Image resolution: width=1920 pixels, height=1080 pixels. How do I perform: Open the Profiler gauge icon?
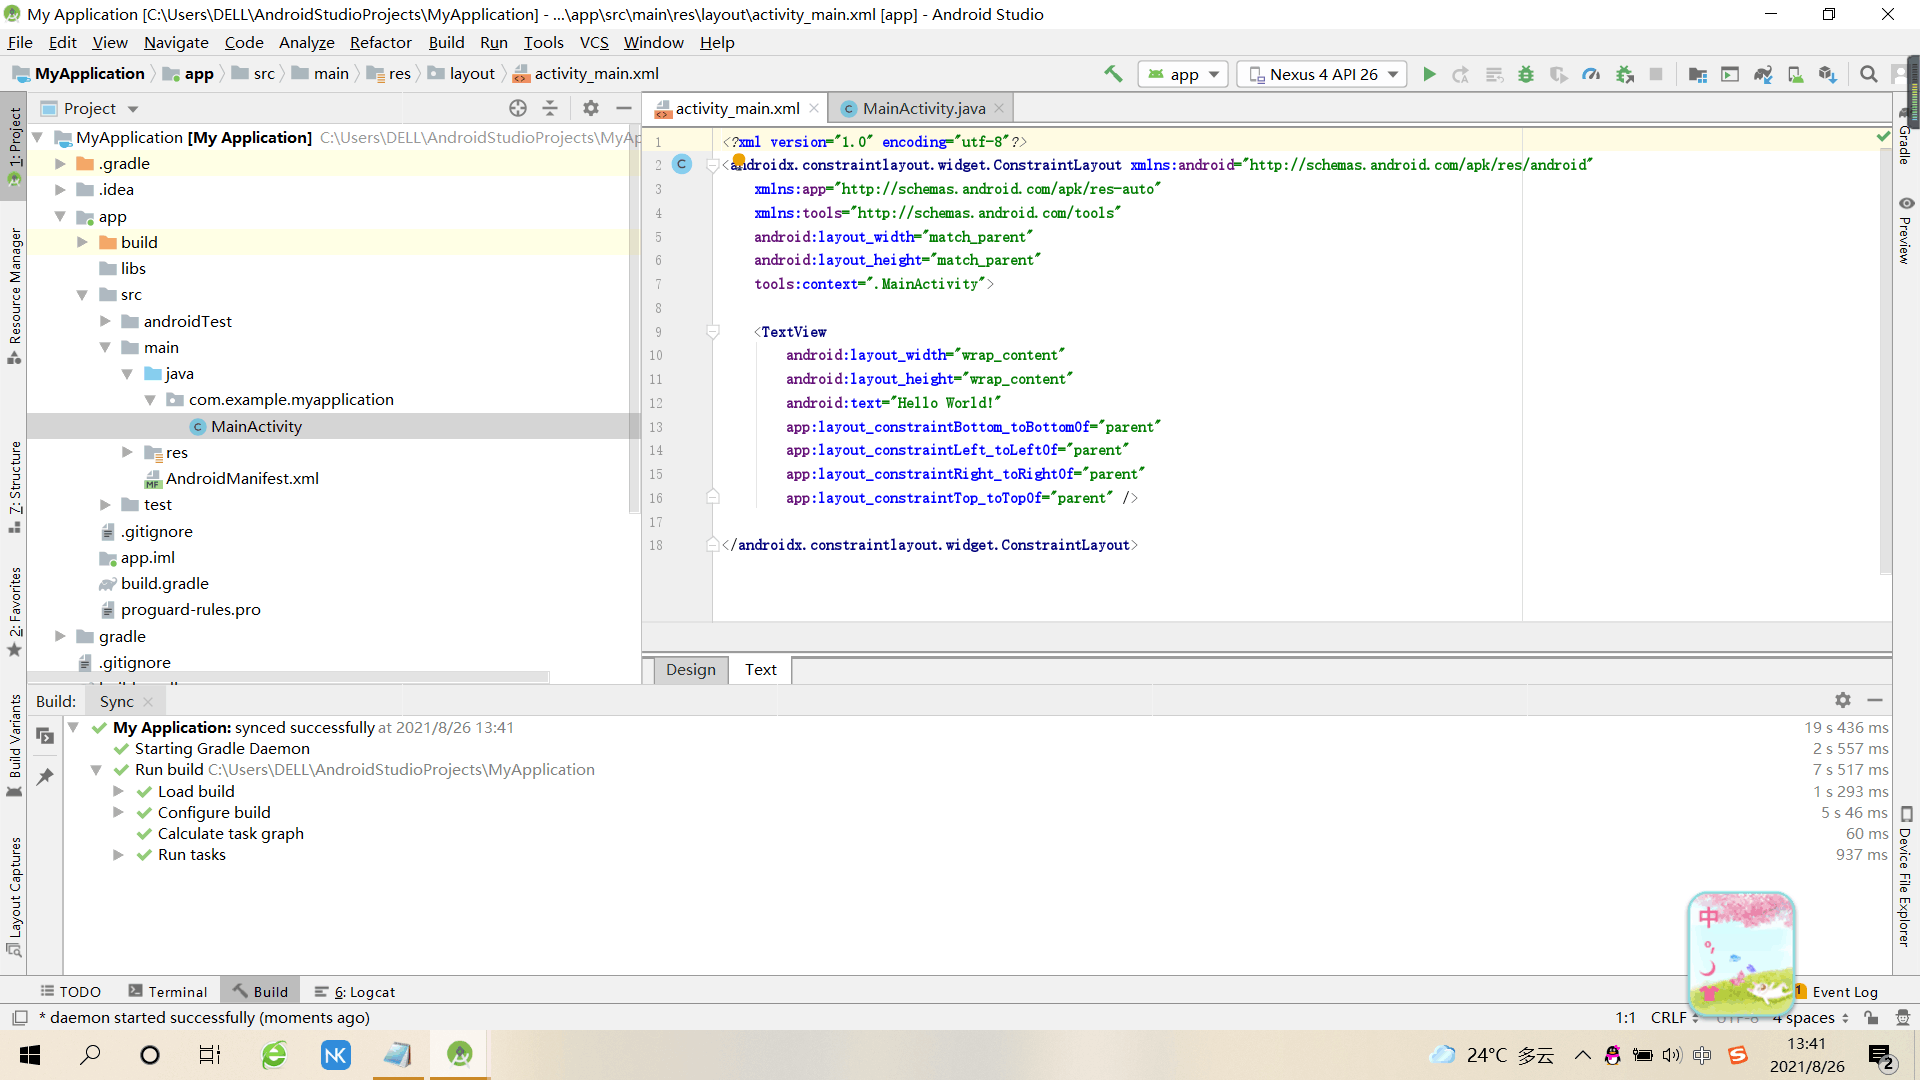point(1591,74)
